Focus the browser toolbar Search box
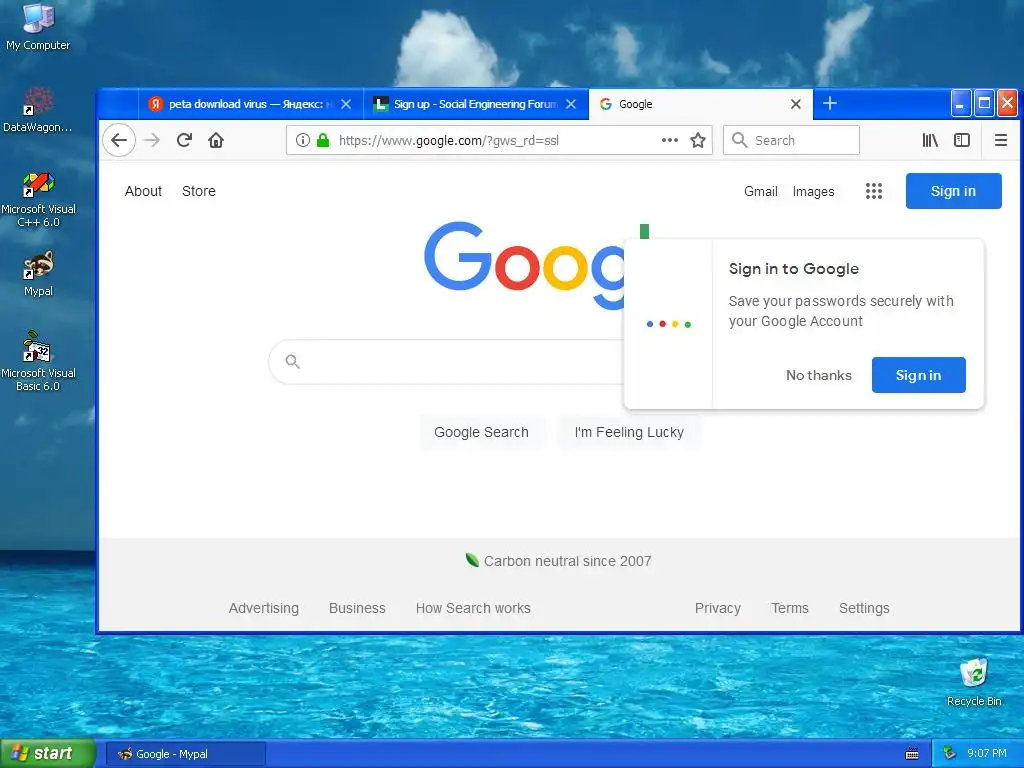 click(x=791, y=140)
